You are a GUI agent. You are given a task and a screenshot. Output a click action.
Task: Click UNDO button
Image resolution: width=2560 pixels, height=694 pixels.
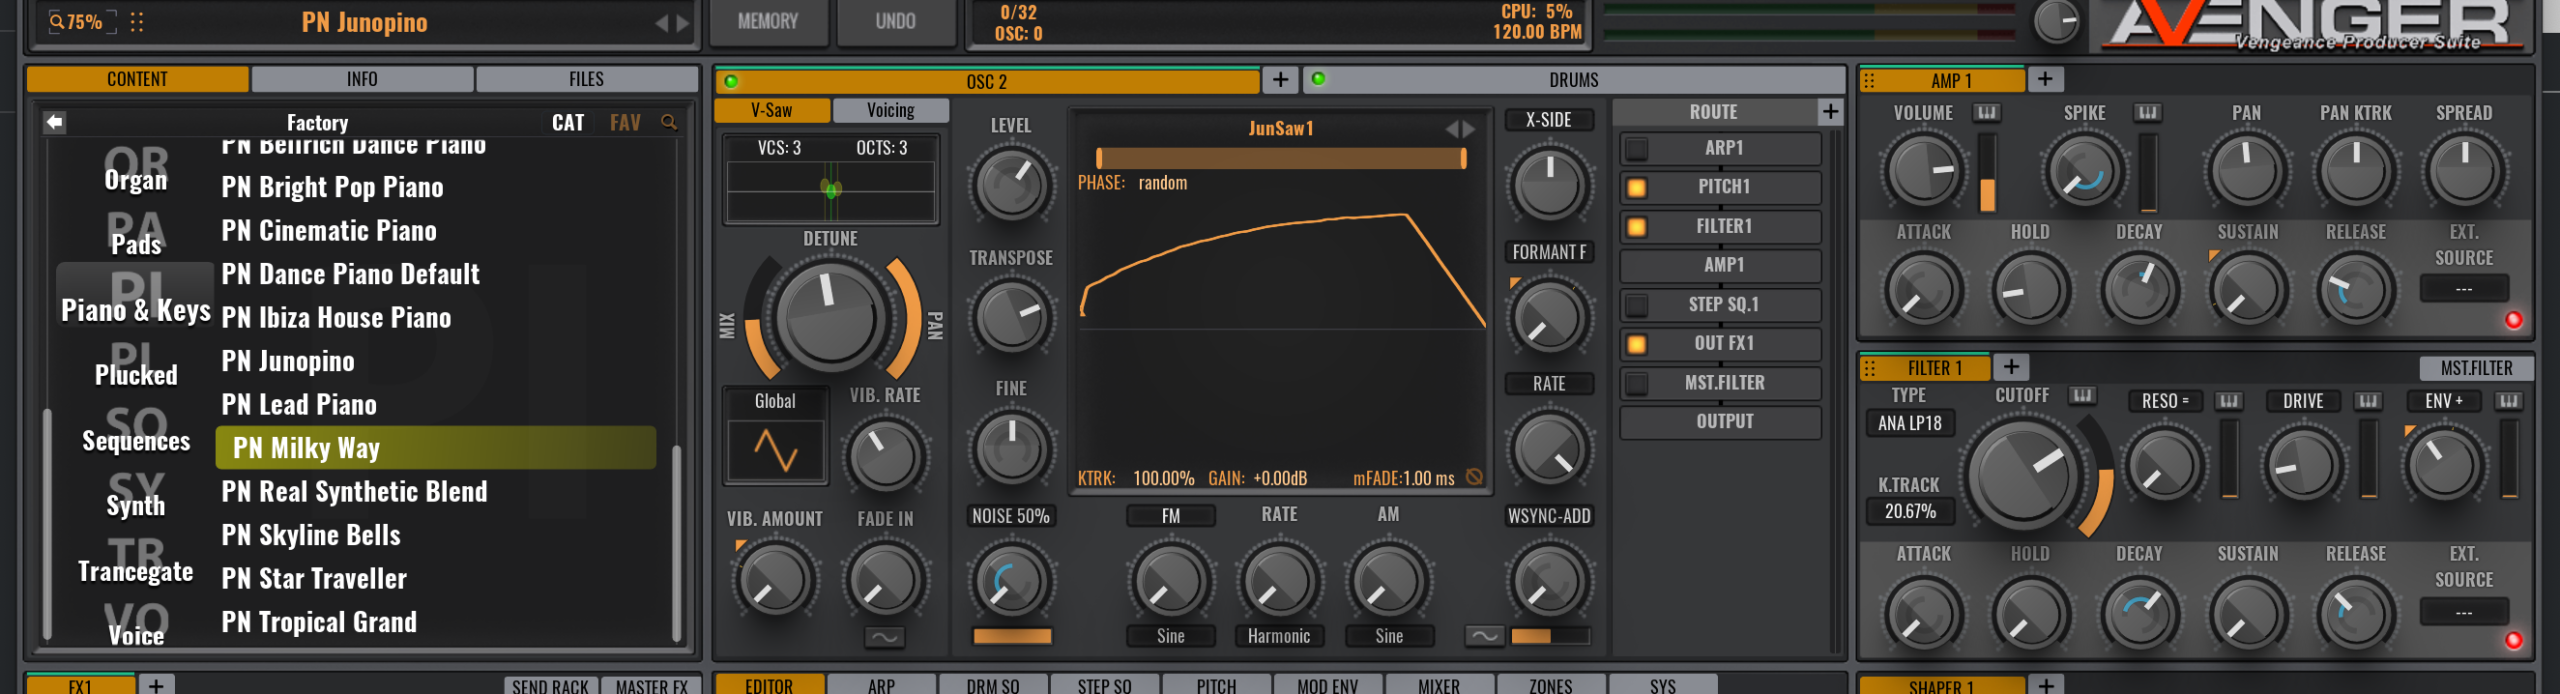pos(895,22)
